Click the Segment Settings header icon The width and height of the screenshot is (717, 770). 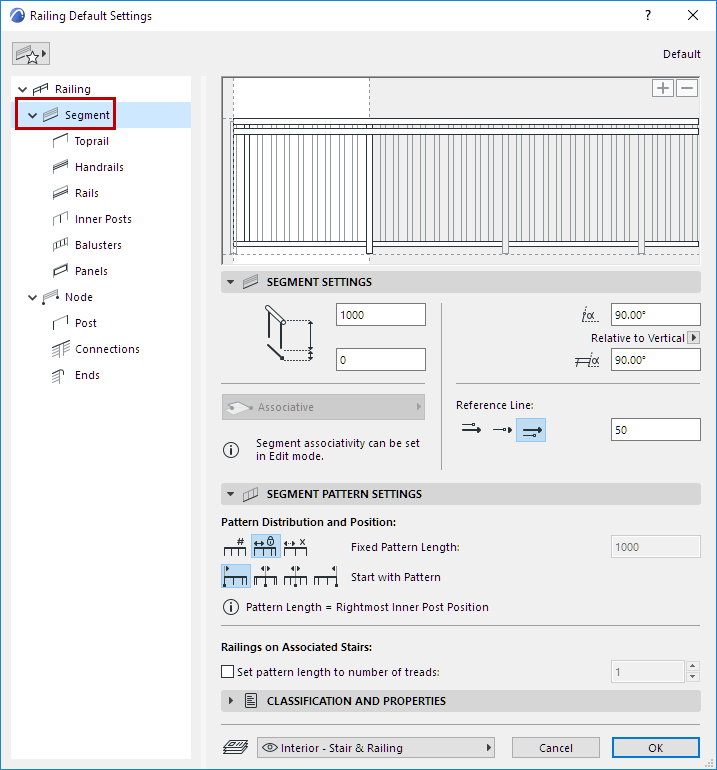[x=250, y=282]
